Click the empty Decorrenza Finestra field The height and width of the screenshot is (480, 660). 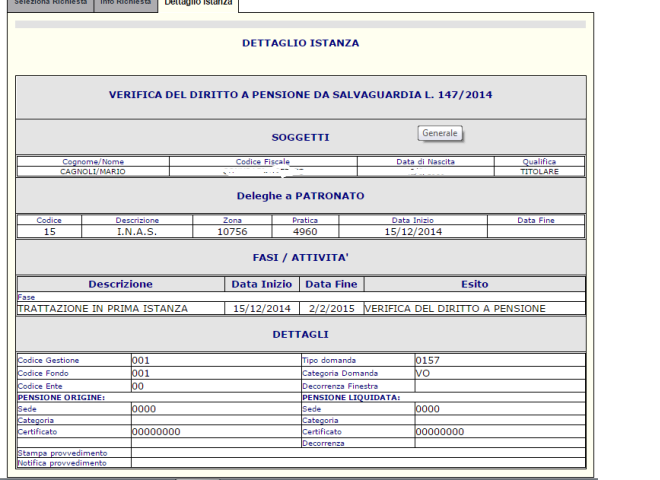[499, 385]
